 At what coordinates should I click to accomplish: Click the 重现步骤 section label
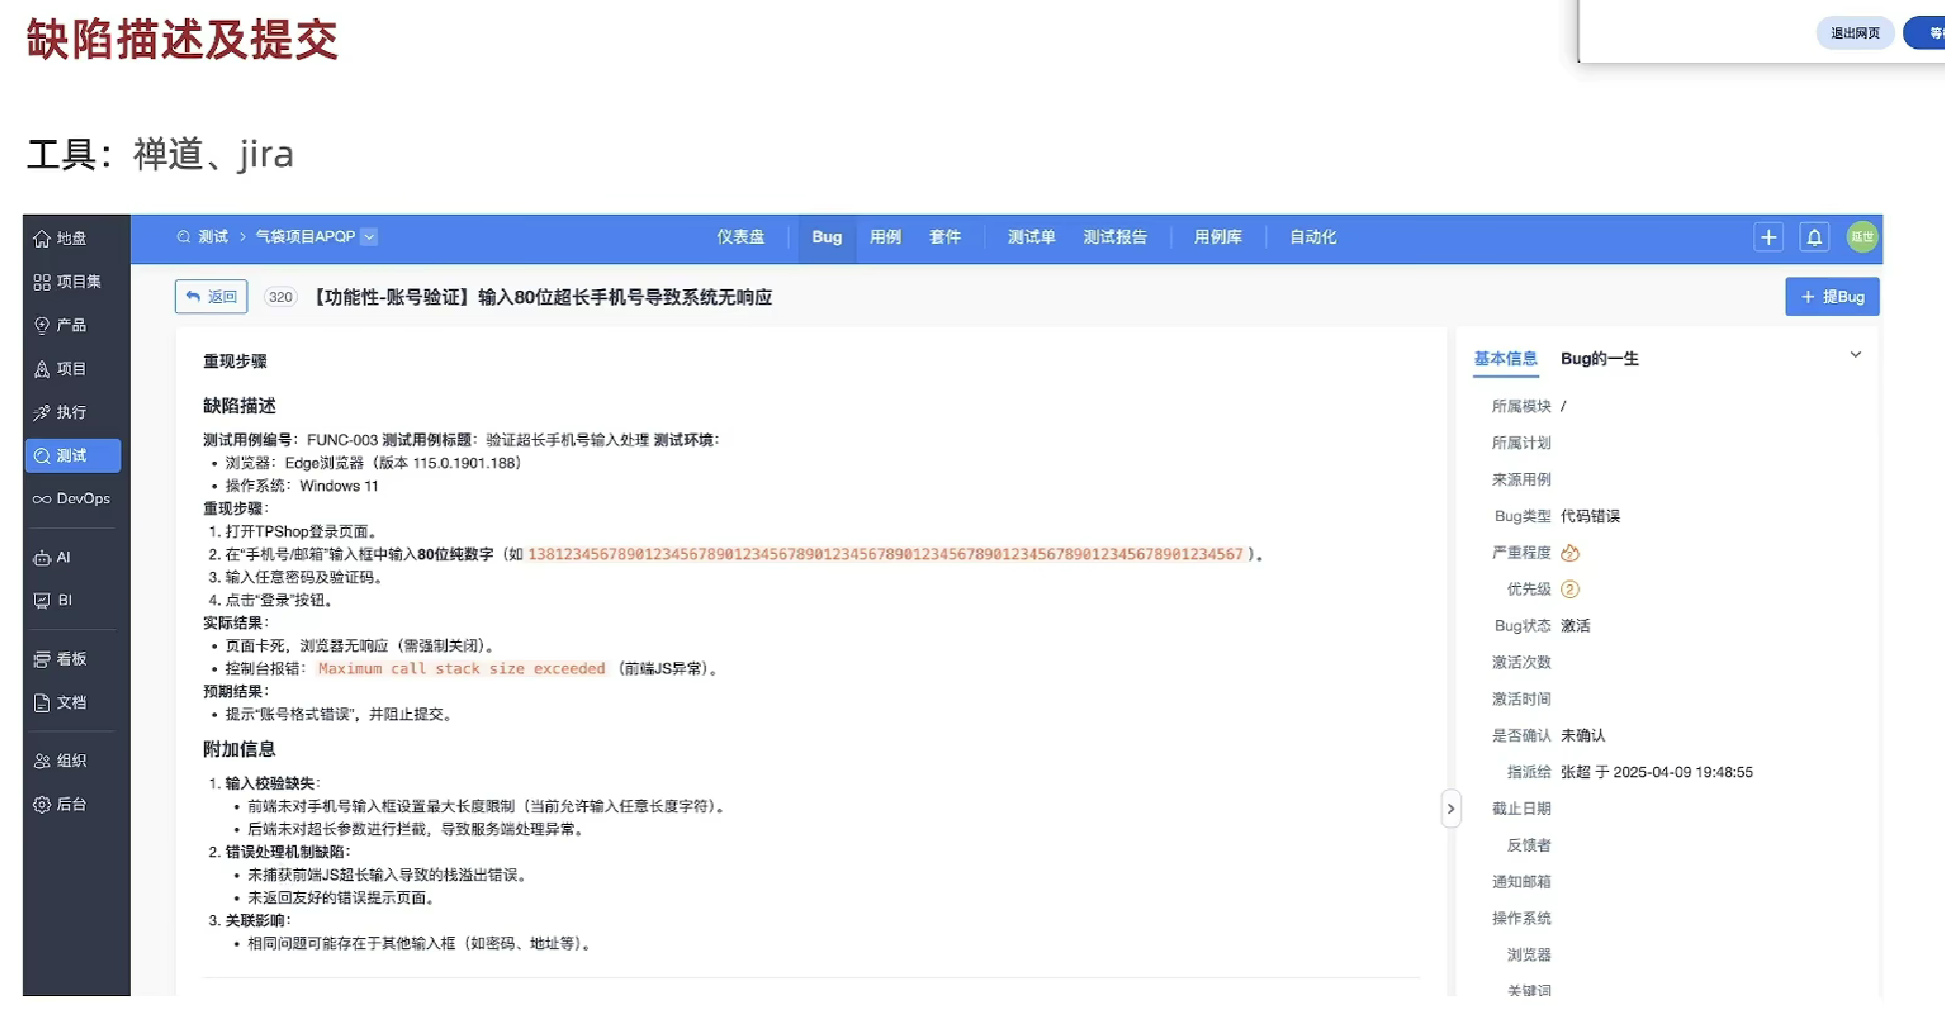click(235, 361)
